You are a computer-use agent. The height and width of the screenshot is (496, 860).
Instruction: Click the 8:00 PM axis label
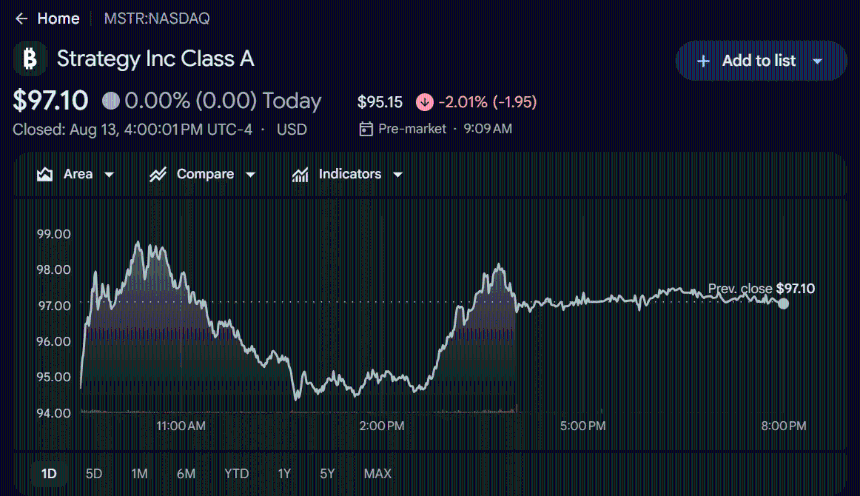783,426
